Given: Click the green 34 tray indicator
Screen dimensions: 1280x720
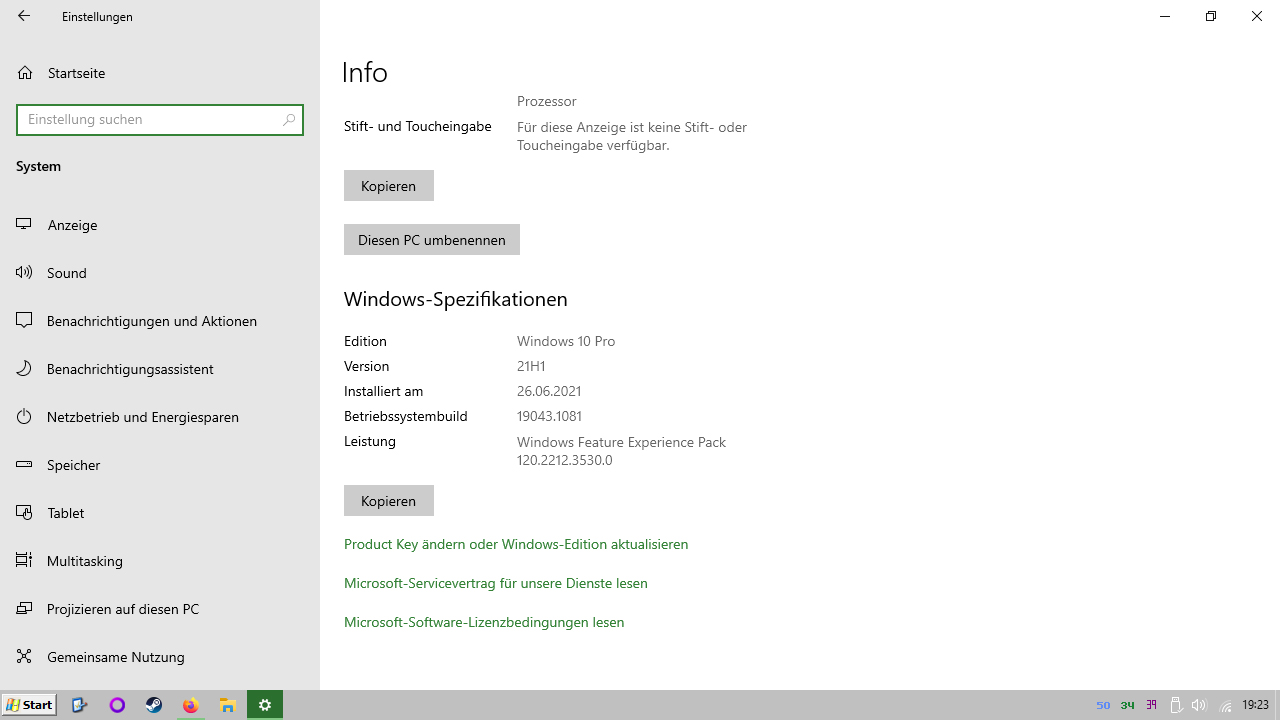Looking at the screenshot, I should click(1127, 705).
